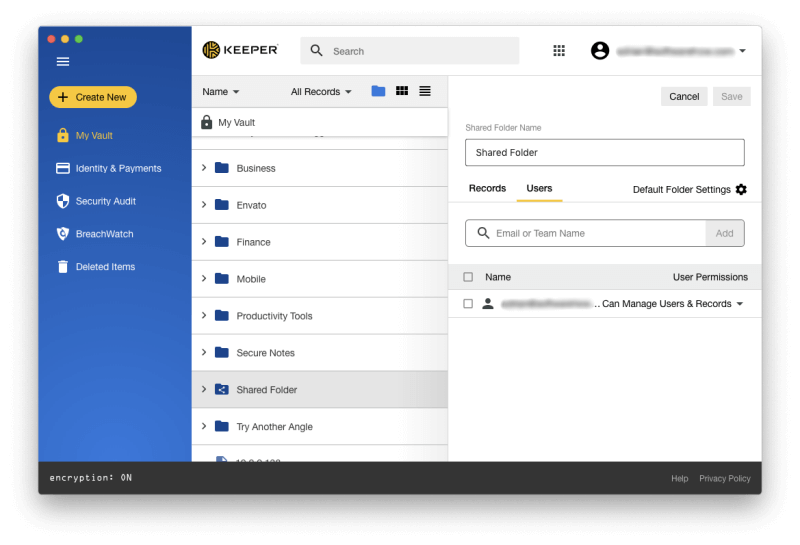Click the My Vault lock icon in sidebar
The image size is (800, 545).
click(x=63, y=135)
